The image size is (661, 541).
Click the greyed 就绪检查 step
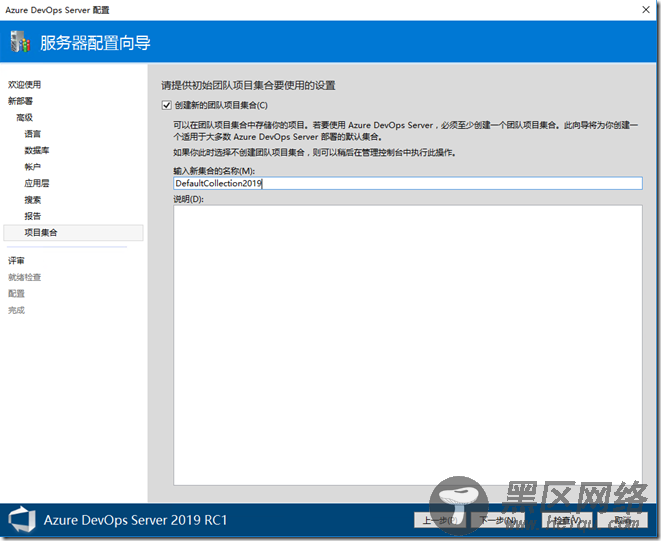click(24, 277)
